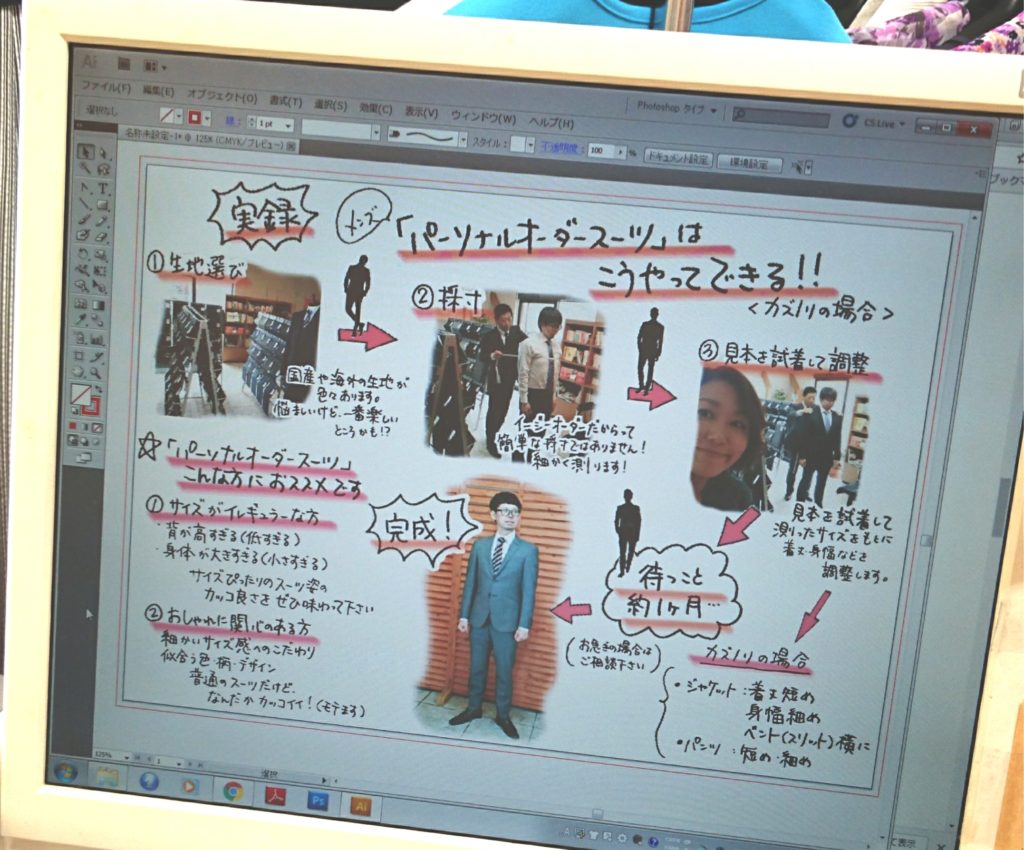Toggle the None color mode button in toolbox
This screenshot has width=1024, height=850.
point(97,427)
